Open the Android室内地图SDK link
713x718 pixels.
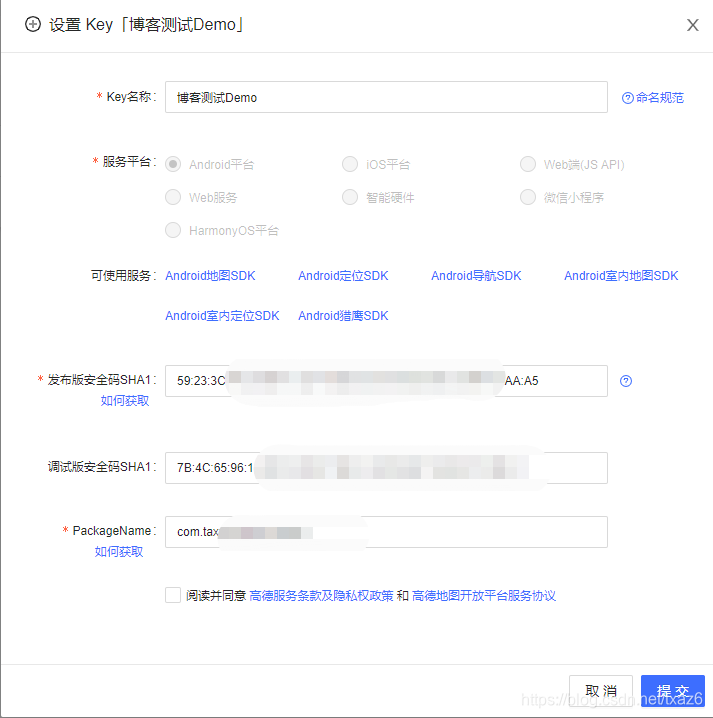pos(621,276)
